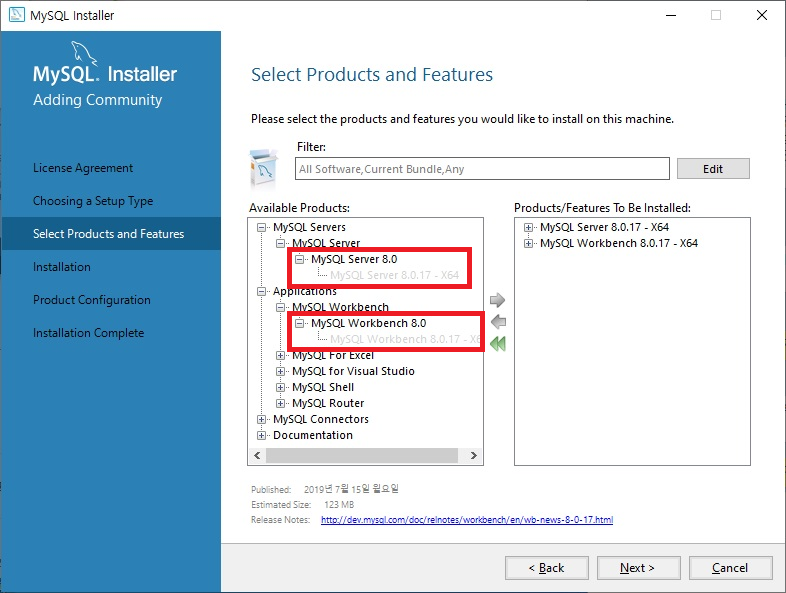The image size is (786, 593).
Task: Click the horizontal scrollbar thumb in Available Products
Action: 362,455
